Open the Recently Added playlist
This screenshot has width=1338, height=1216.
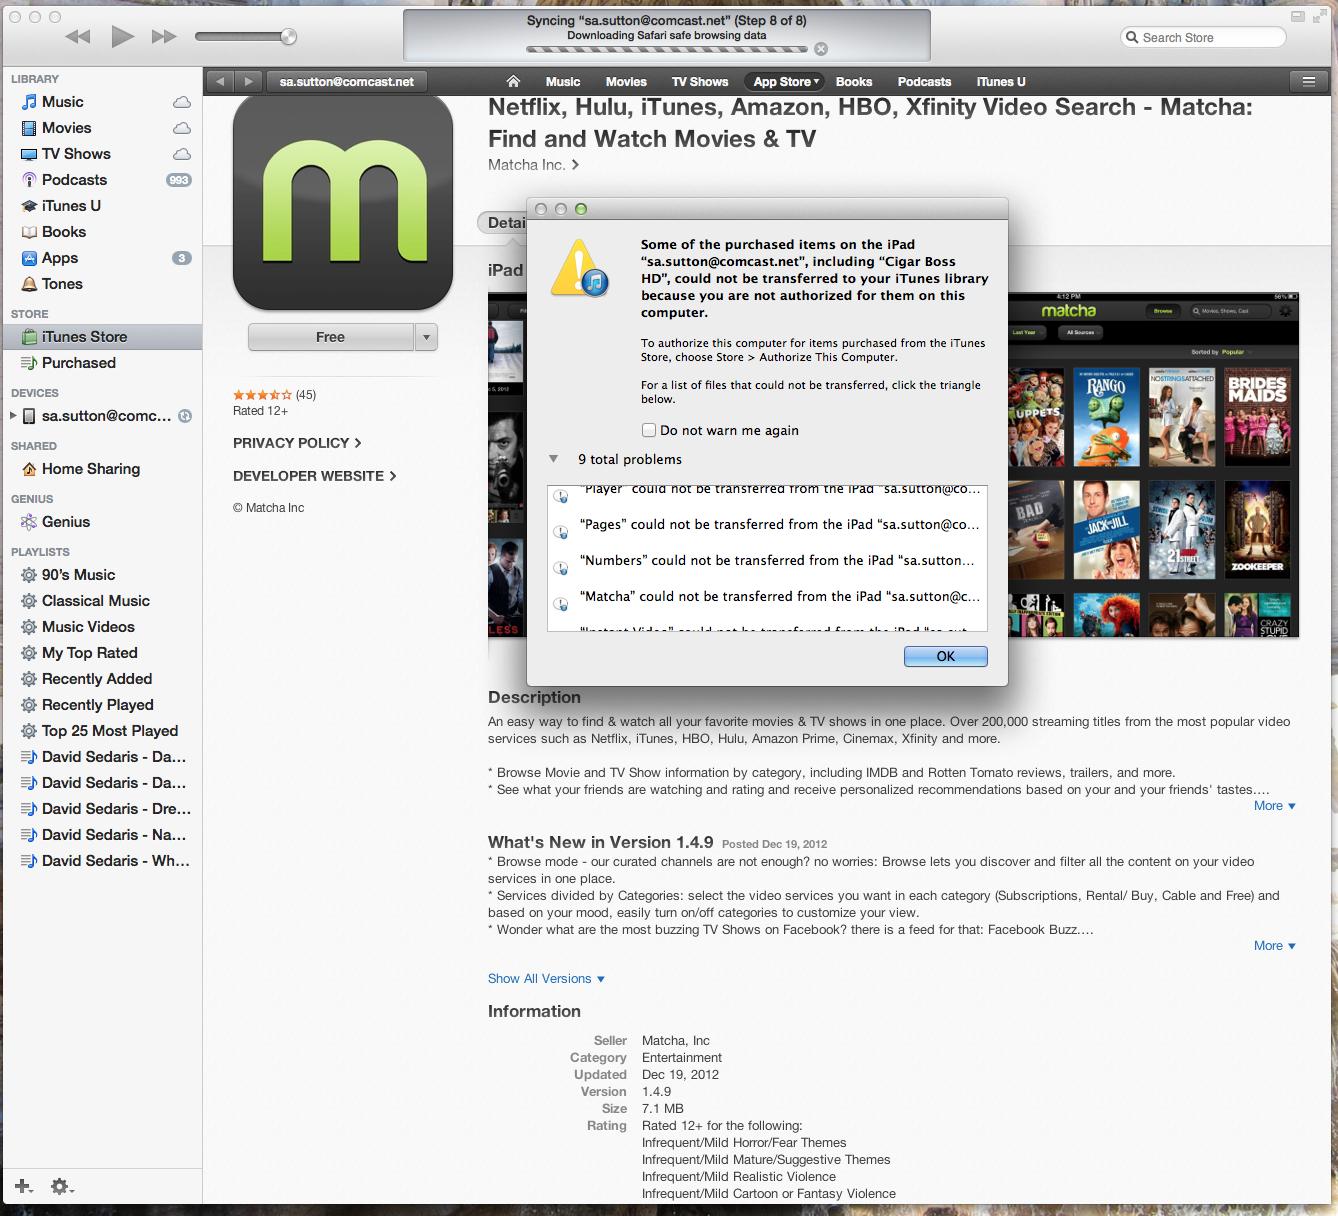(x=87, y=679)
